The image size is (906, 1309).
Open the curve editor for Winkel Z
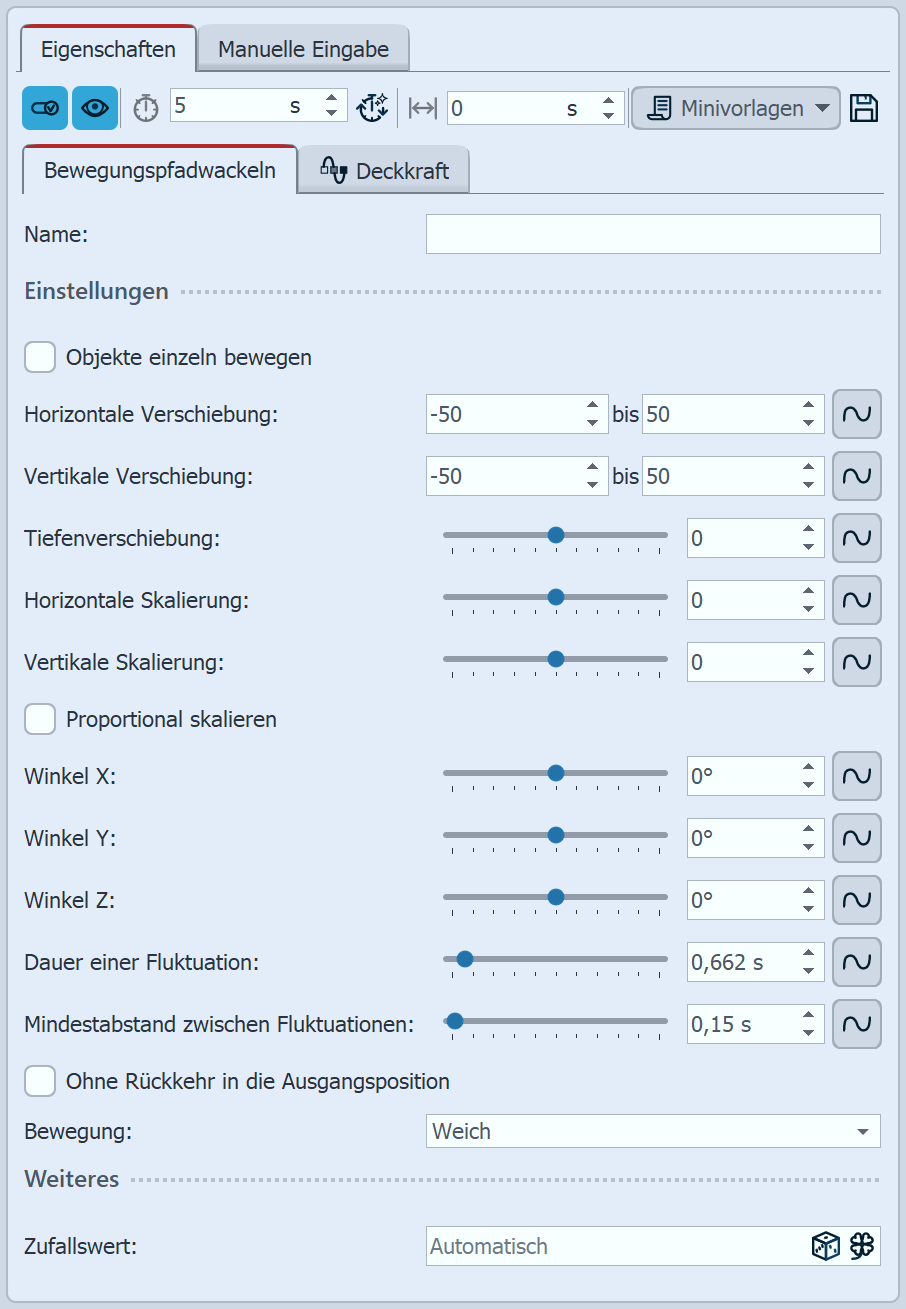(x=856, y=900)
